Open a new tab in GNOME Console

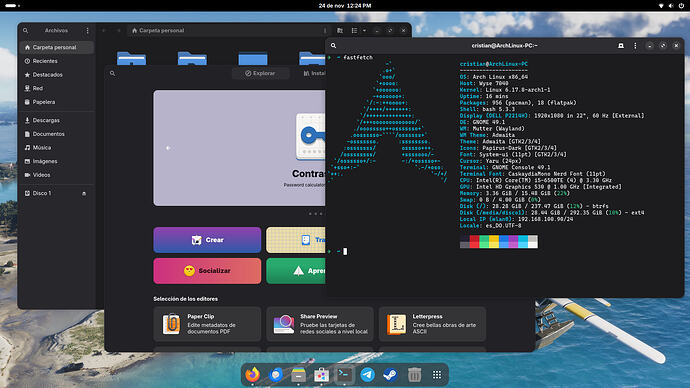(x=620, y=45)
